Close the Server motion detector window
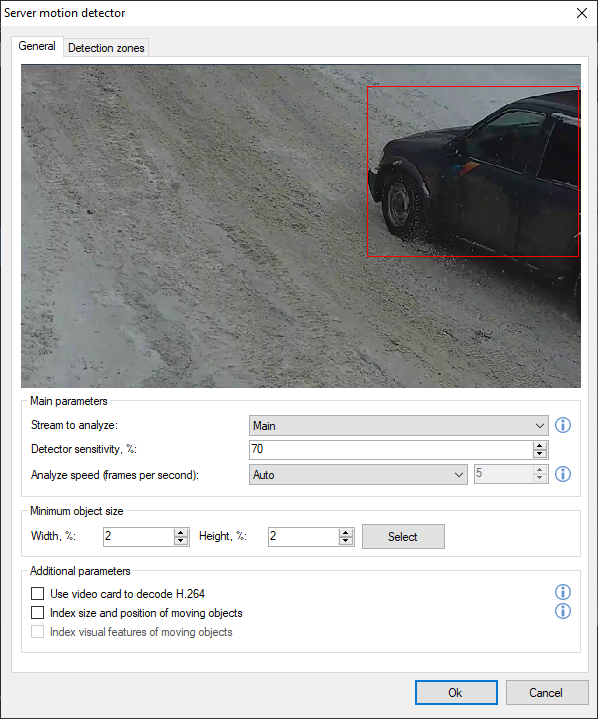 pos(581,13)
